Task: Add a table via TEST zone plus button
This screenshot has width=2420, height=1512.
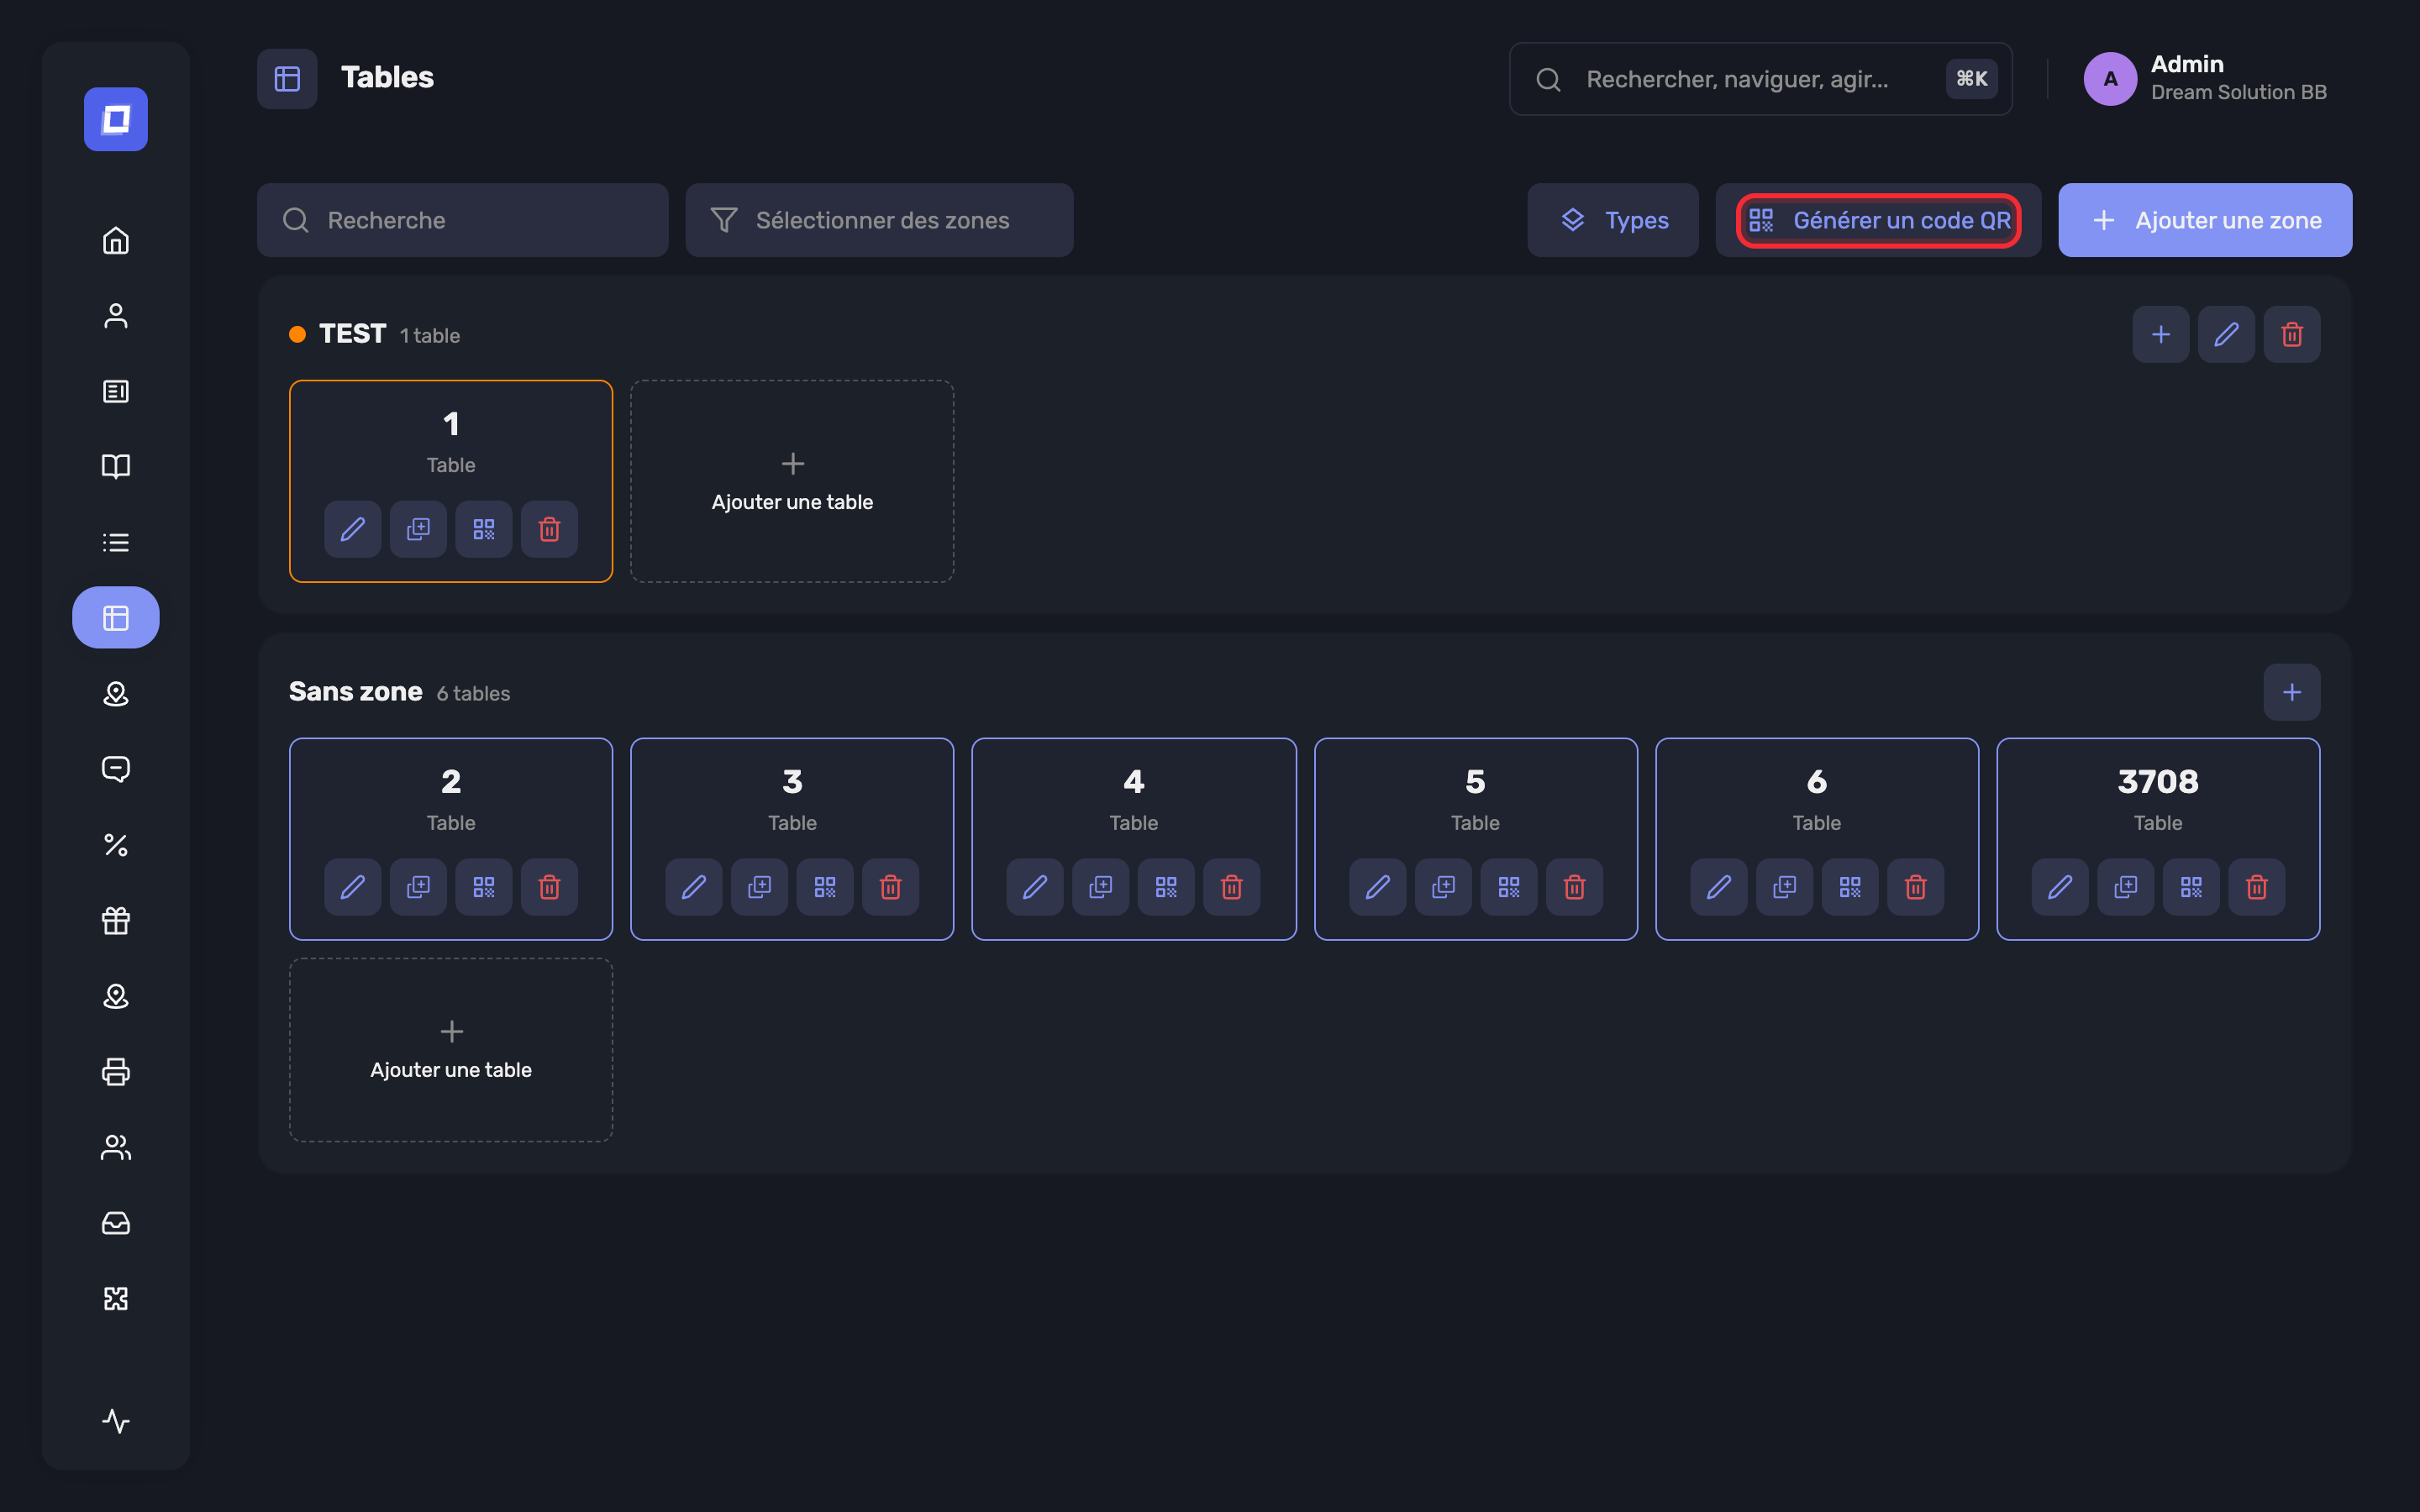Action: tap(2161, 334)
